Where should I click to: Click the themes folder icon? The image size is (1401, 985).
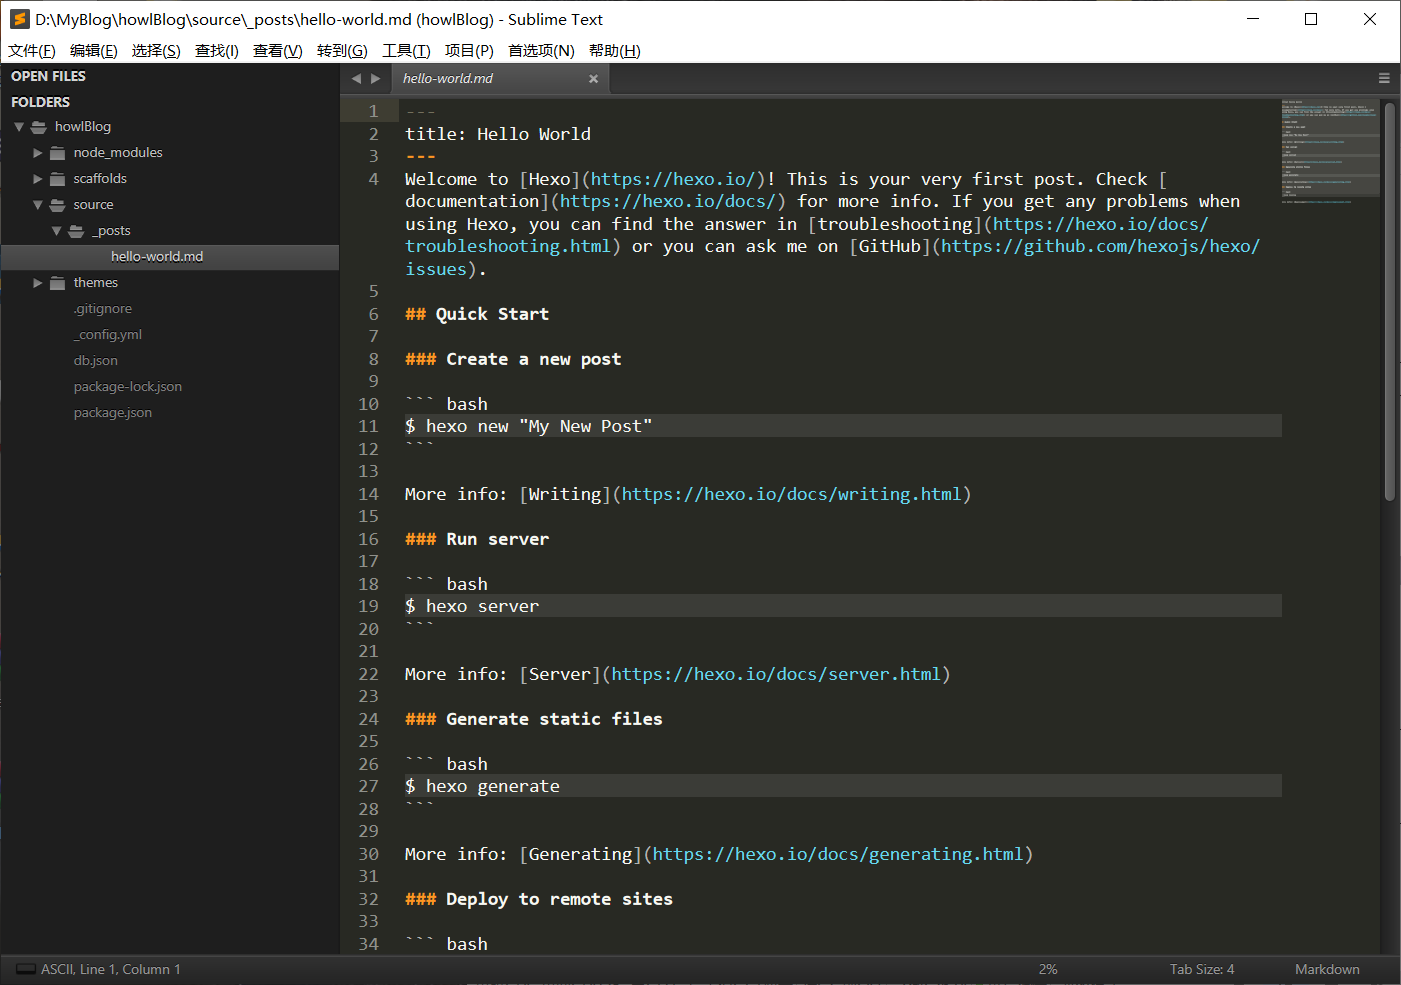pos(58,283)
